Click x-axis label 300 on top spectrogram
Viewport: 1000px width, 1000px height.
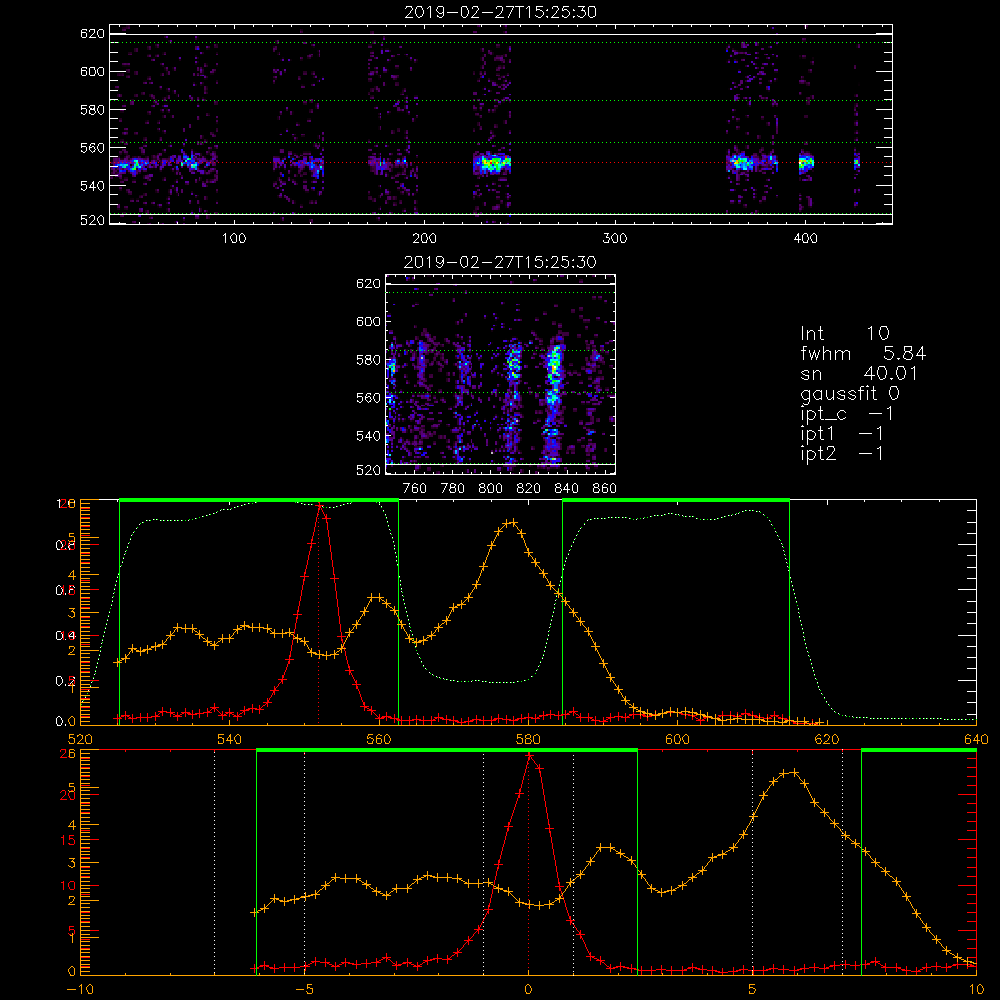click(615, 239)
